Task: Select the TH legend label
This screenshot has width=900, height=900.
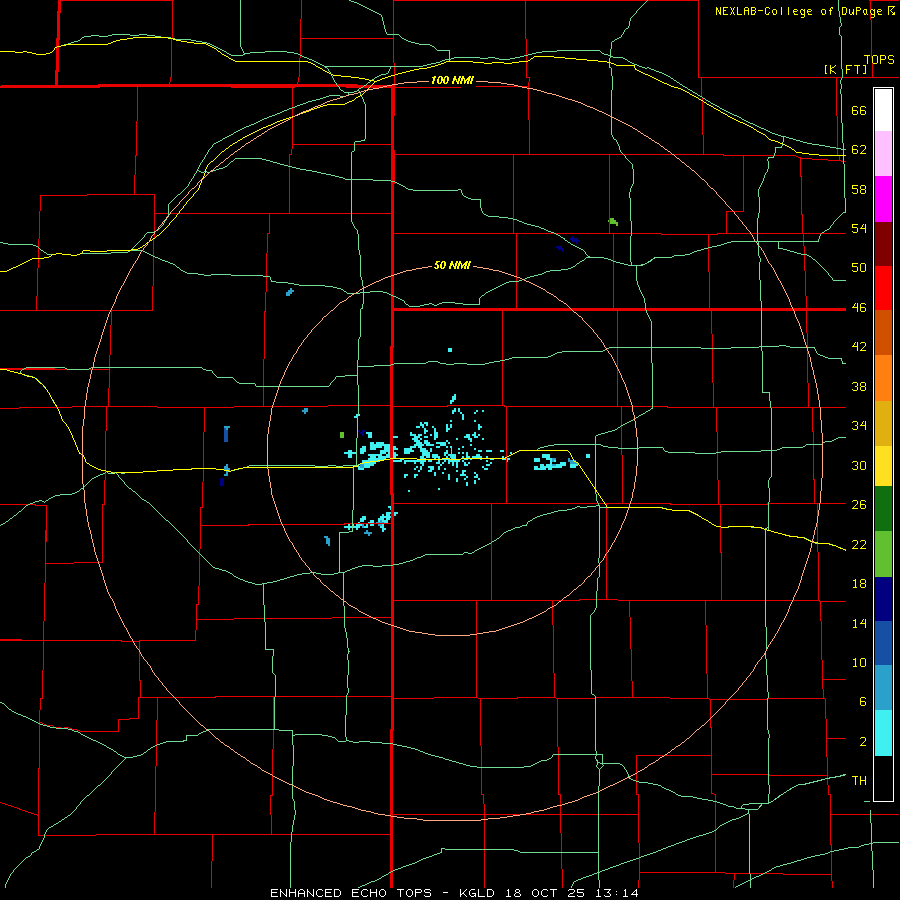Action: pos(859,781)
